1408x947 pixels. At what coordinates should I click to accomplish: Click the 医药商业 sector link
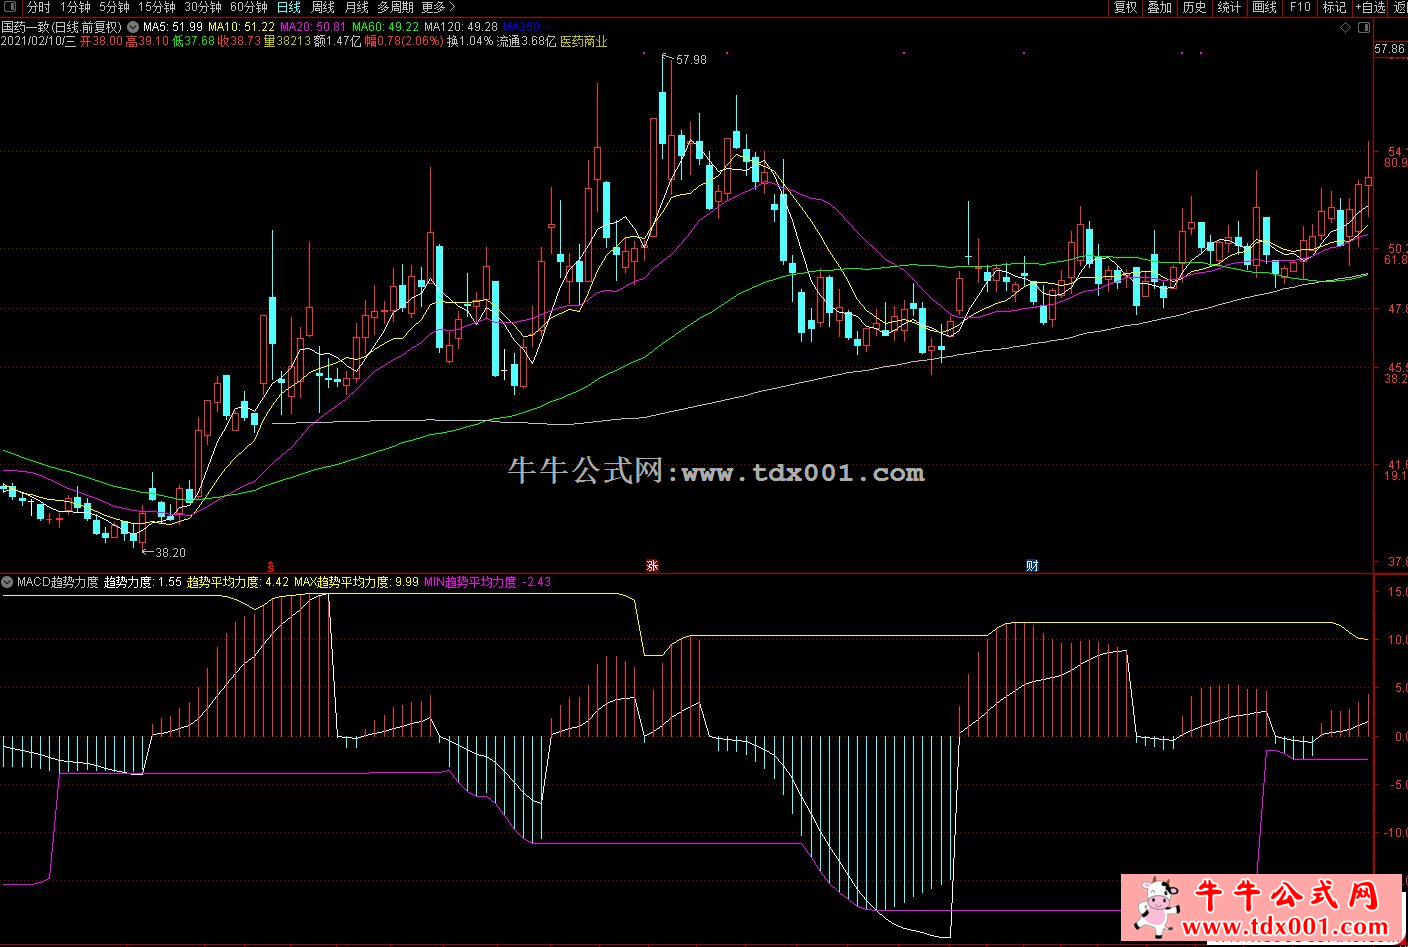583,42
